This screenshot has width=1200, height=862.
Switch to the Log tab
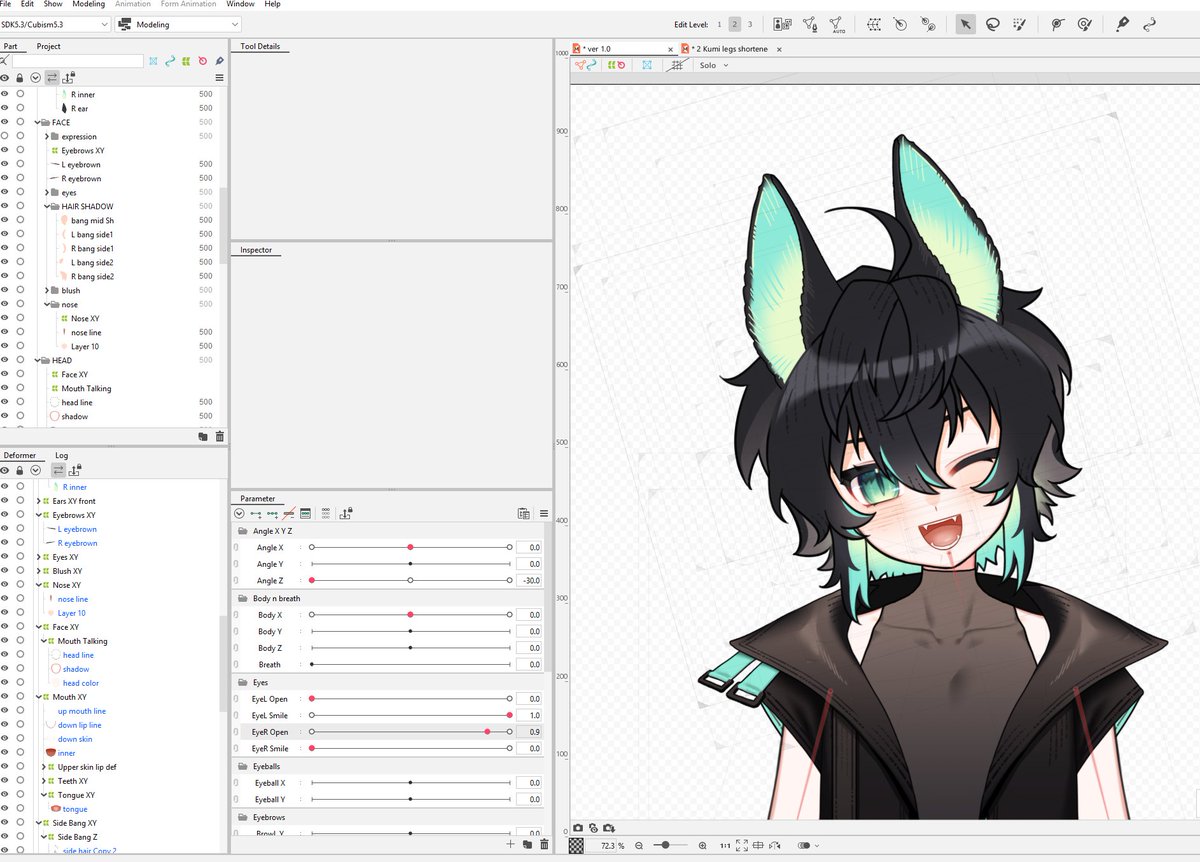tap(61, 455)
